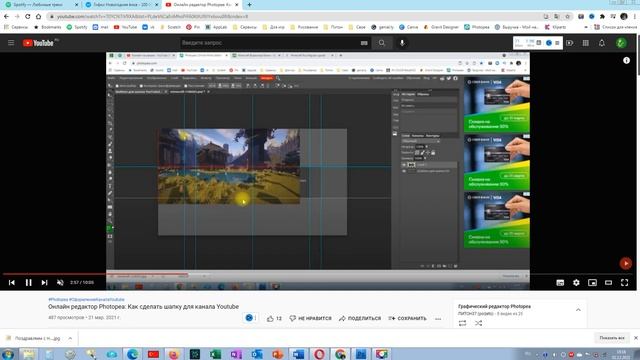Open the Create video menu
Viewport: 640px width, 360px height.
pos(569,43)
